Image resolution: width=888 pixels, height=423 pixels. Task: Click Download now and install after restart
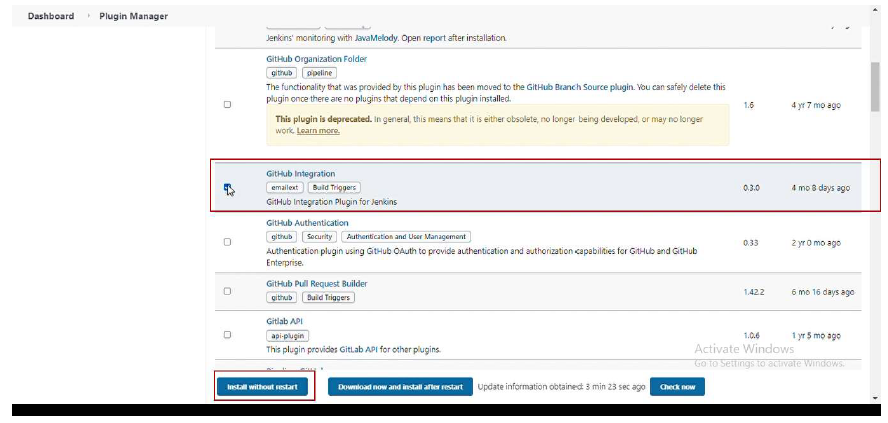tap(400, 387)
